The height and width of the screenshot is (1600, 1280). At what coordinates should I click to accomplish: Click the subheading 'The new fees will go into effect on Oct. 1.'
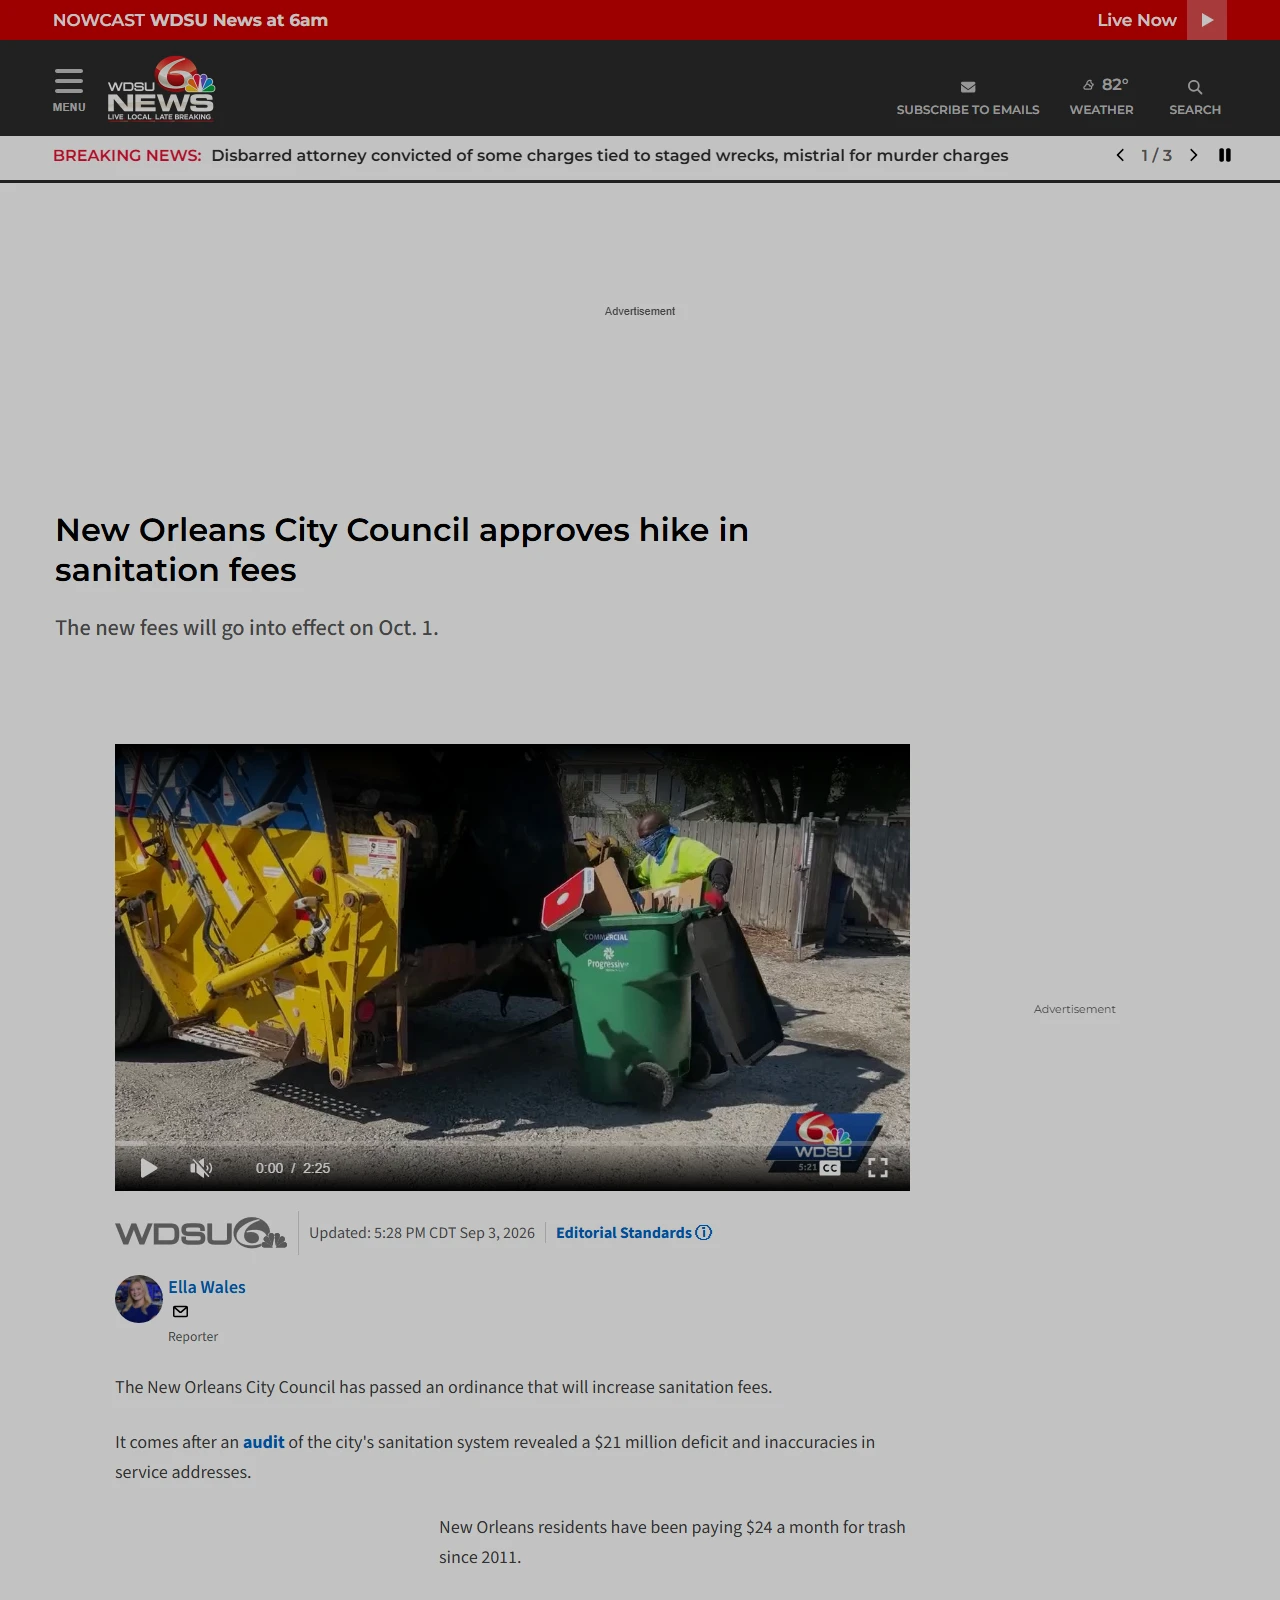[x=247, y=628]
